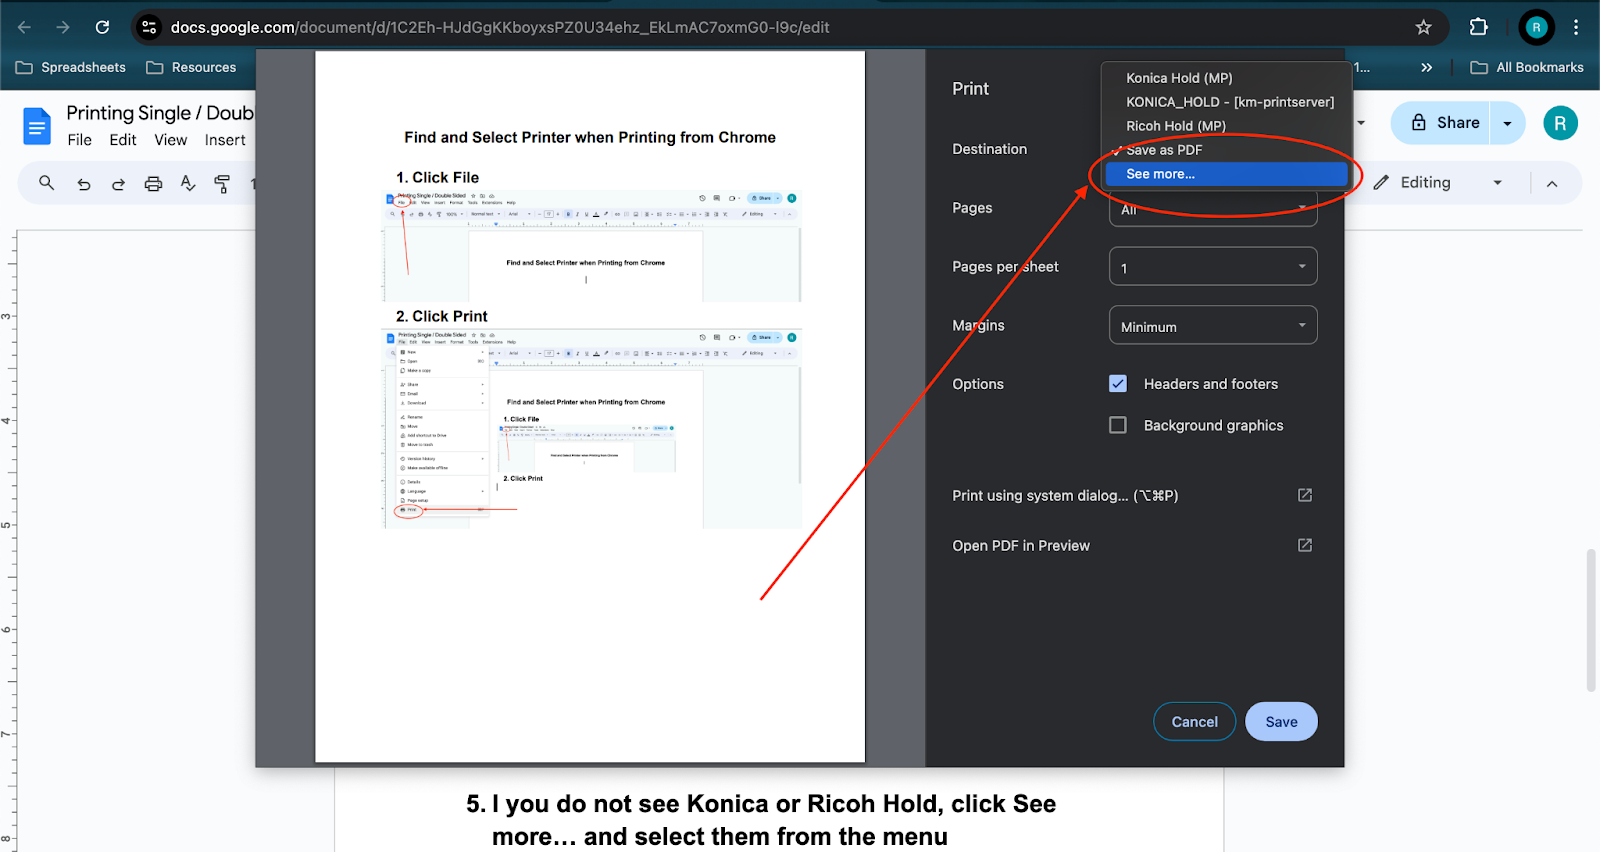The image size is (1600, 852).
Task: Click the Cancel button
Action: pos(1195,722)
